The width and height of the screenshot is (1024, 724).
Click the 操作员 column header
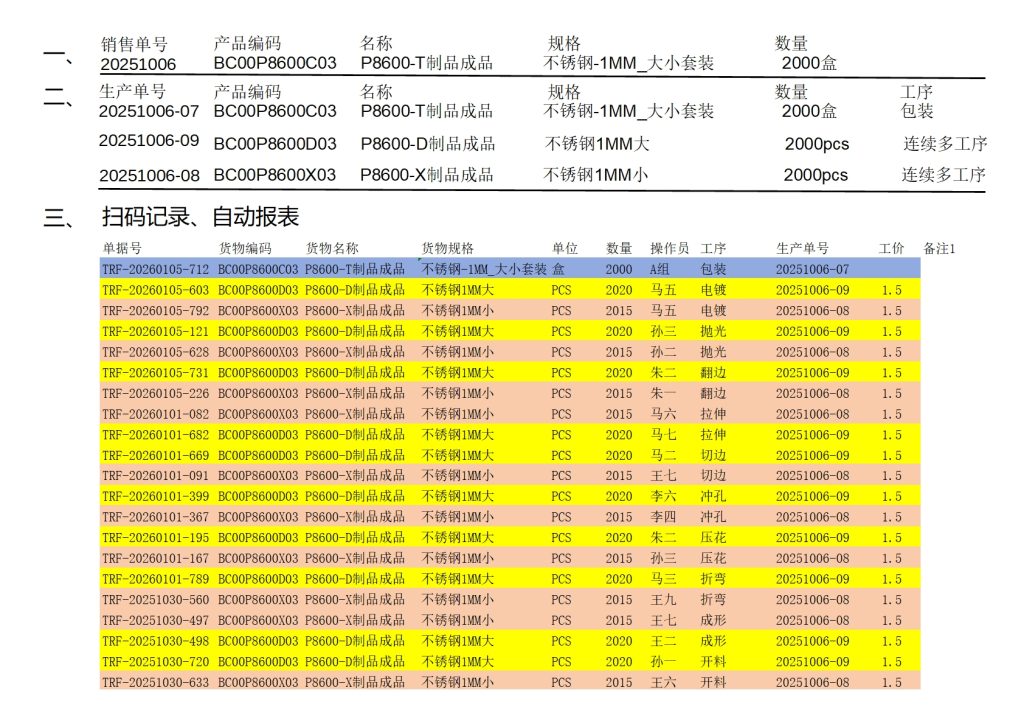669,248
